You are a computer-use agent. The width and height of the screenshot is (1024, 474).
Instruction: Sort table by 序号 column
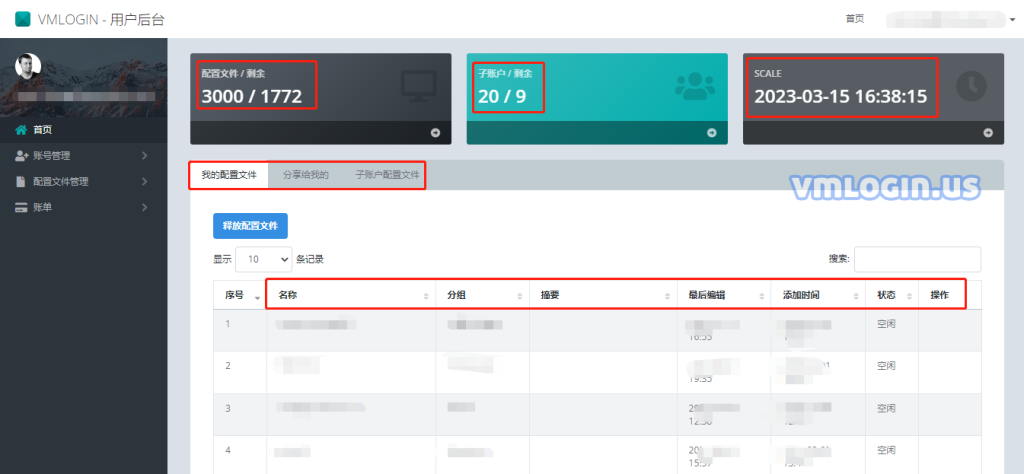[x=240, y=295]
